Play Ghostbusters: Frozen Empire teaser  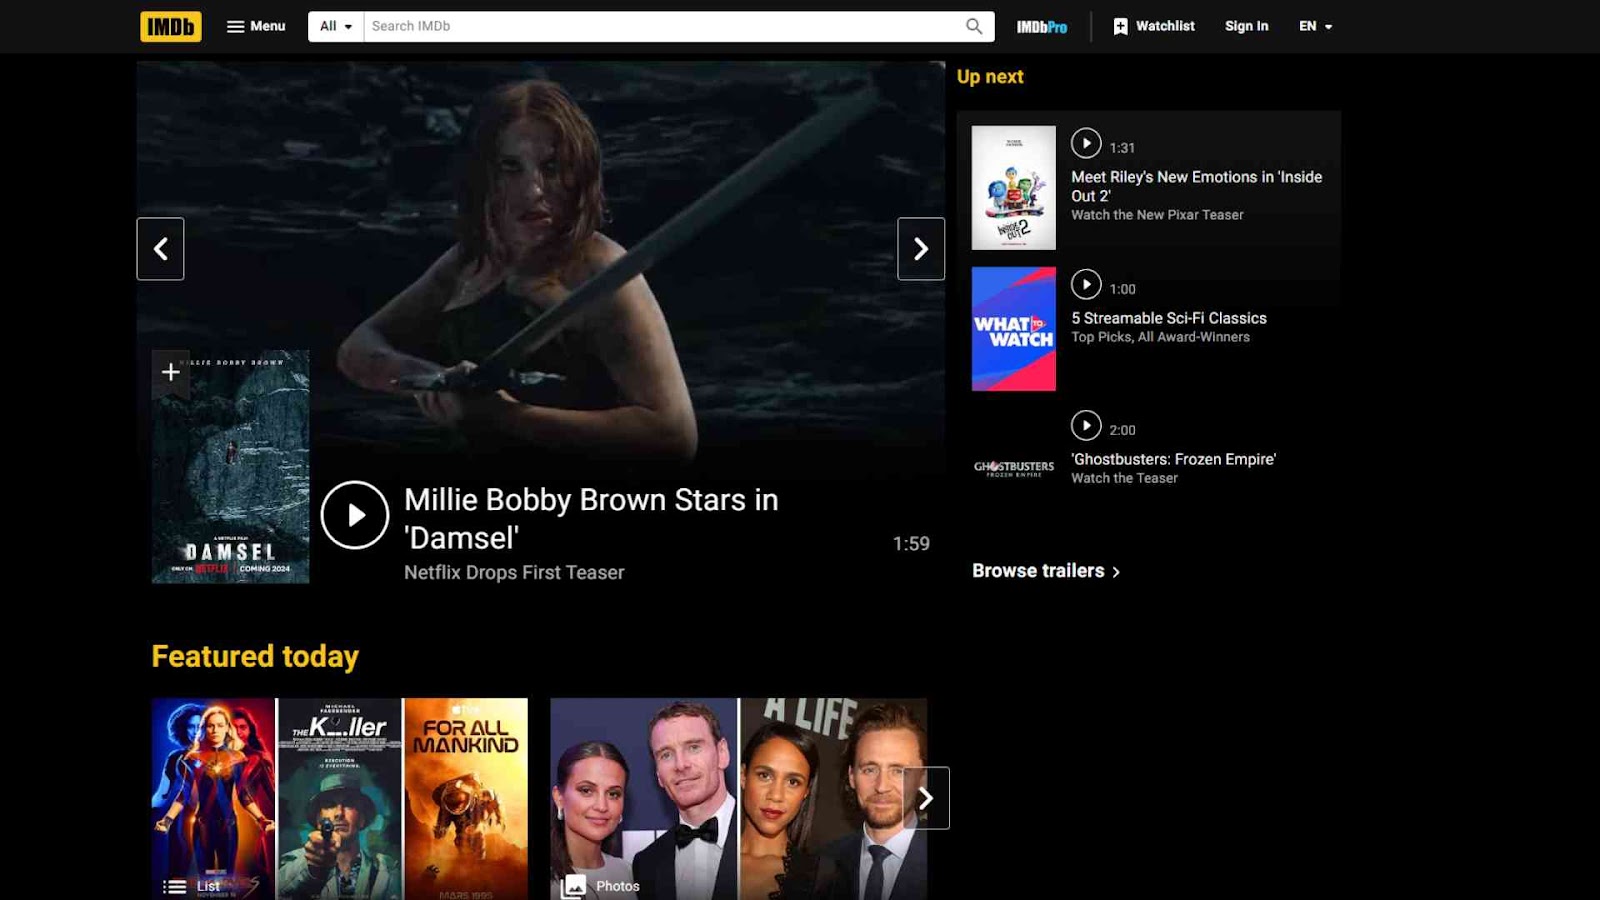pos(1086,426)
